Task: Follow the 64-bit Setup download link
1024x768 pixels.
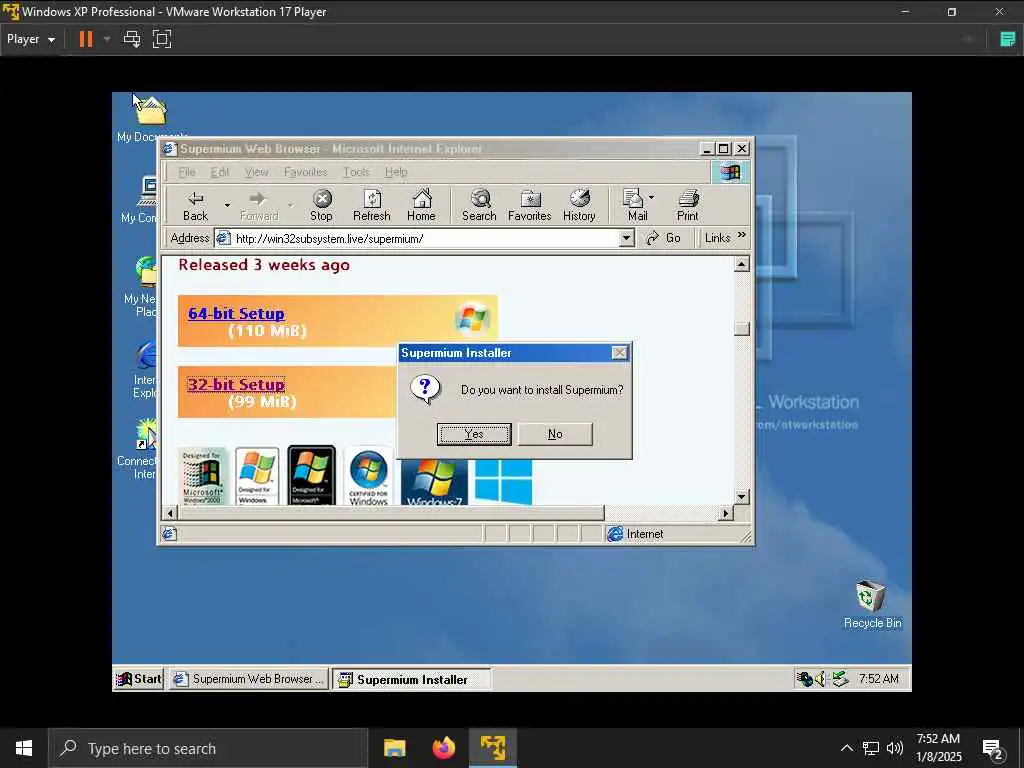Action: click(236, 313)
